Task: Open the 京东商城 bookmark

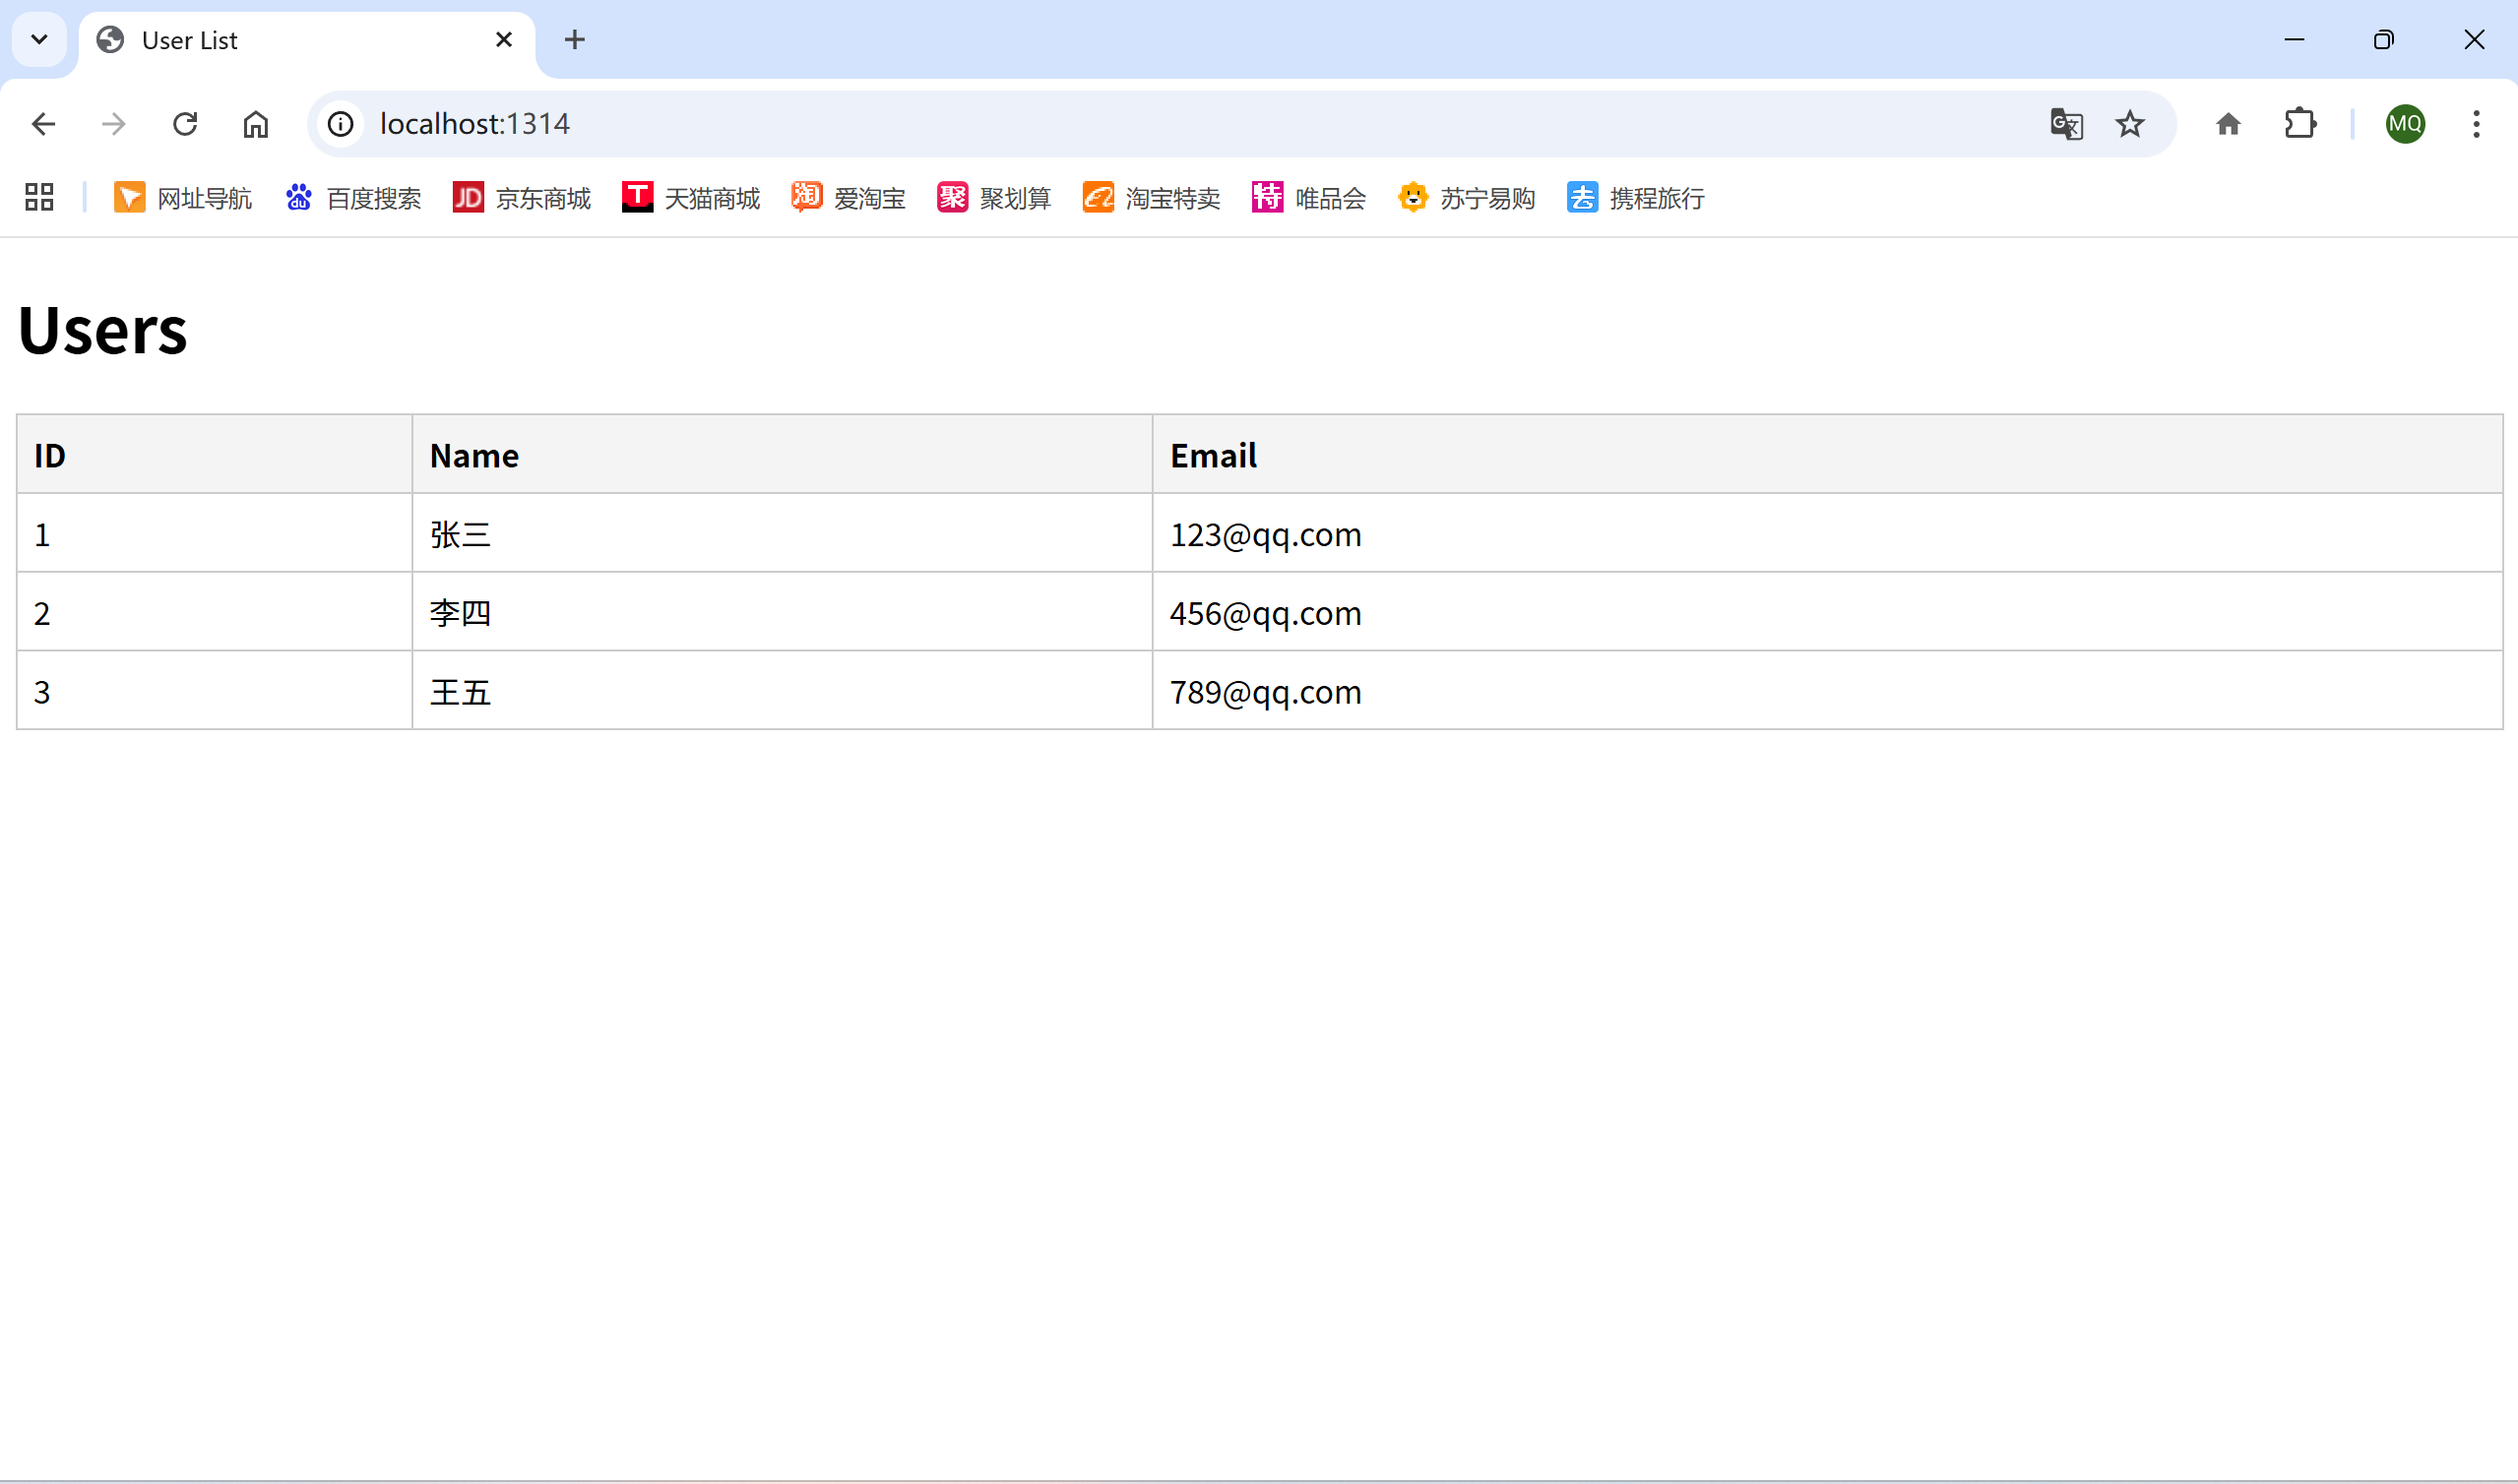Action: pyautogui.click(x=522, y=198)
